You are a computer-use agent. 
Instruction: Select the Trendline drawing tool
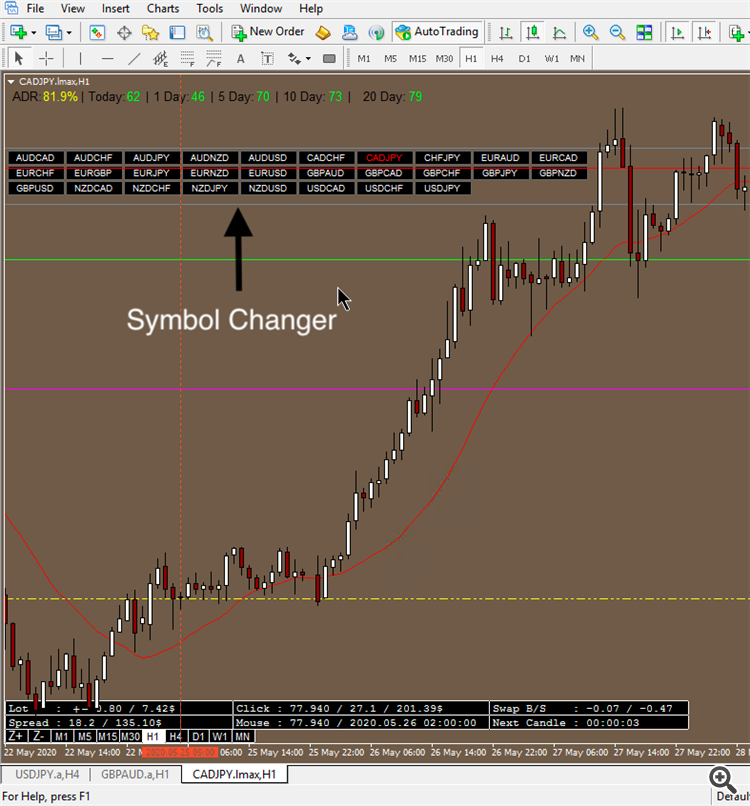(134, 58)
